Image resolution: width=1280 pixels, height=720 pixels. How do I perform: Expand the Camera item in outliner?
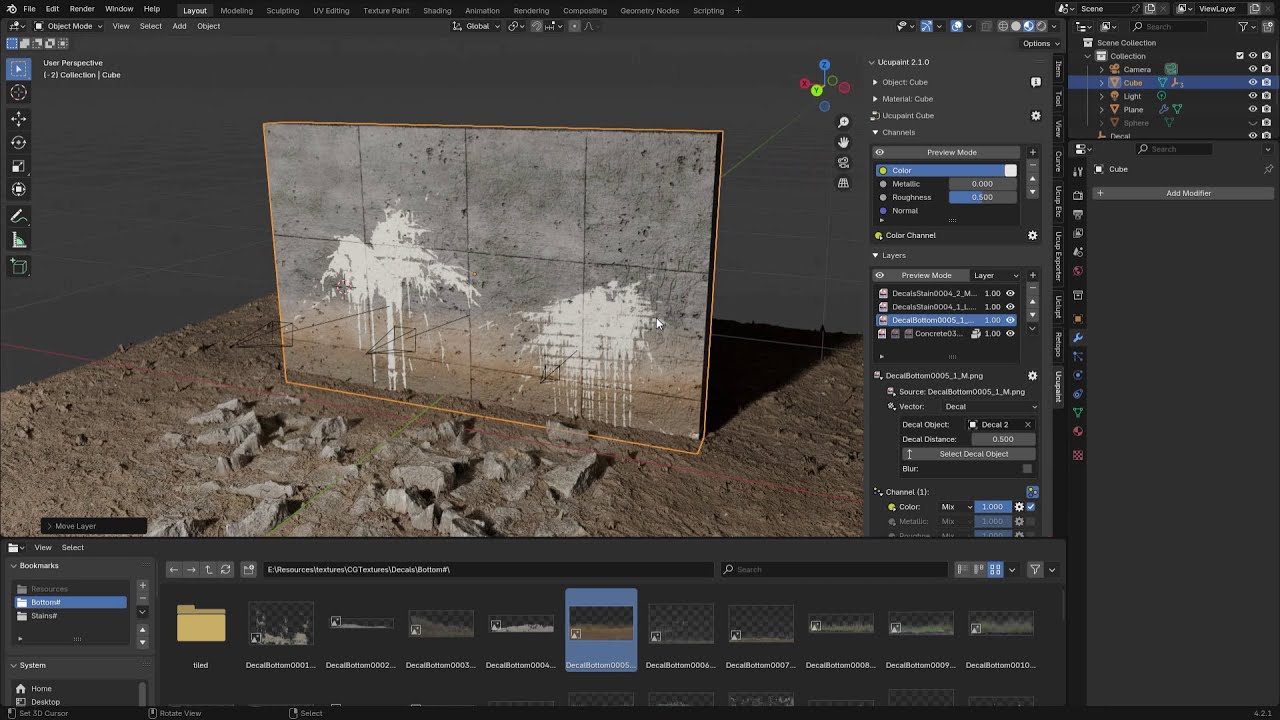pos(1102,69)
